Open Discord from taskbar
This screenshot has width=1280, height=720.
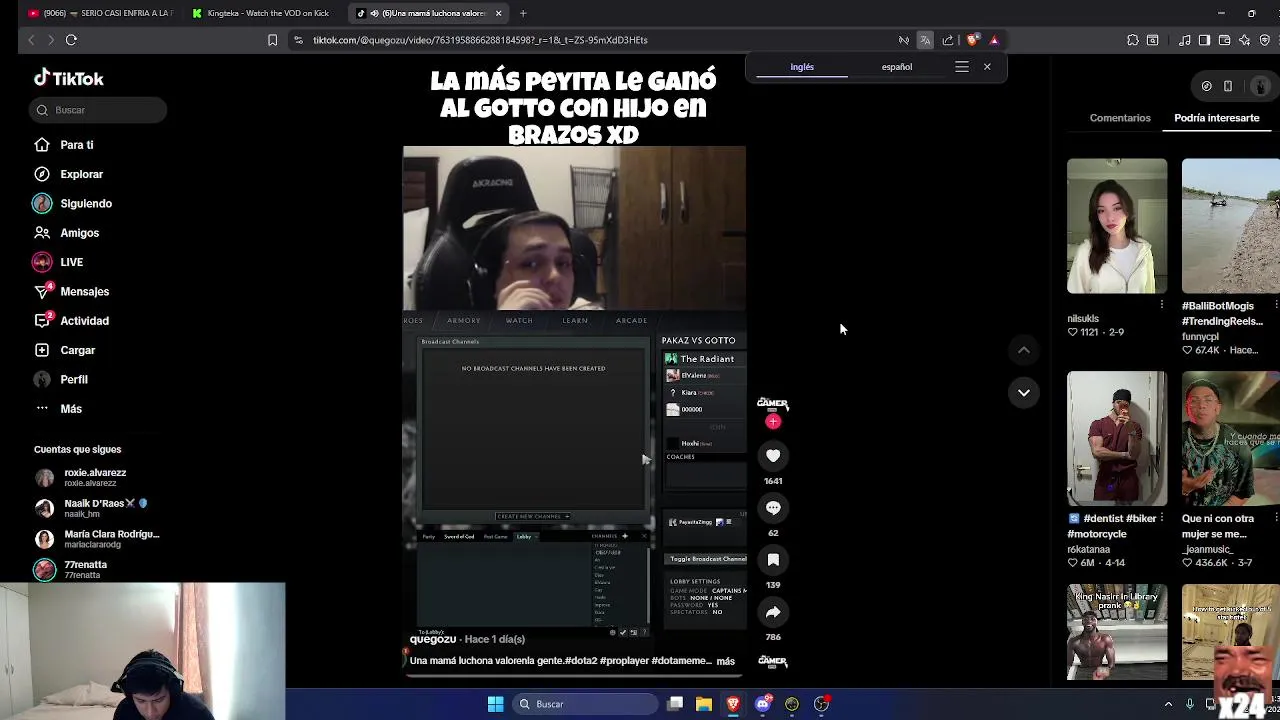point(763,704)
